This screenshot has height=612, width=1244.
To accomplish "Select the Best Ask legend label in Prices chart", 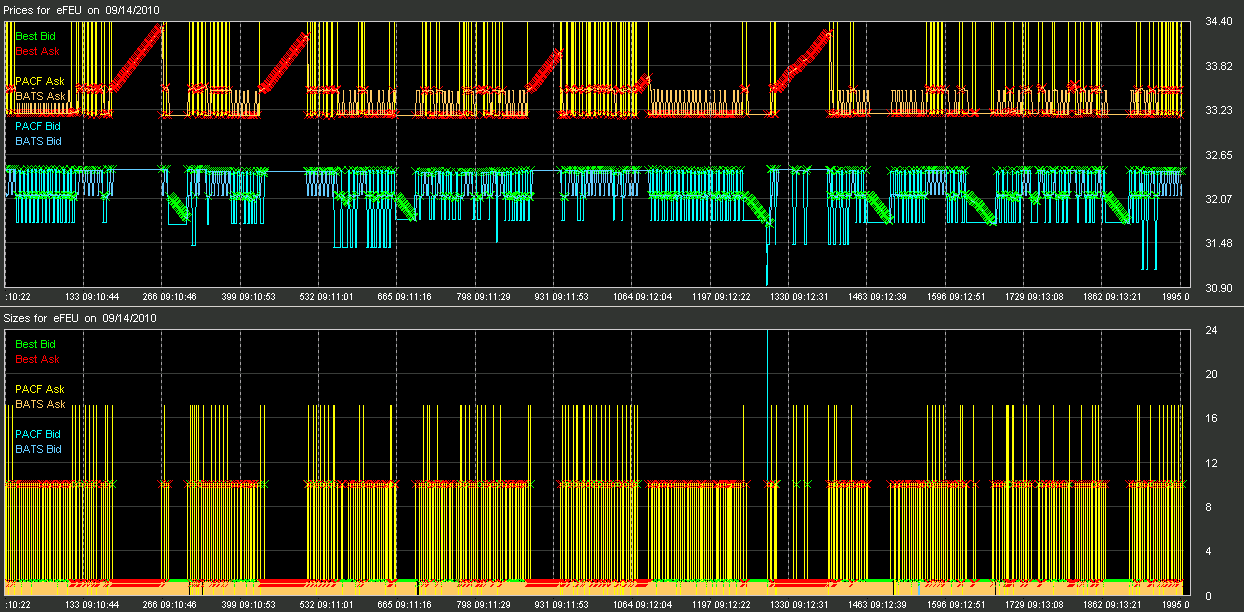I will 37,51.
